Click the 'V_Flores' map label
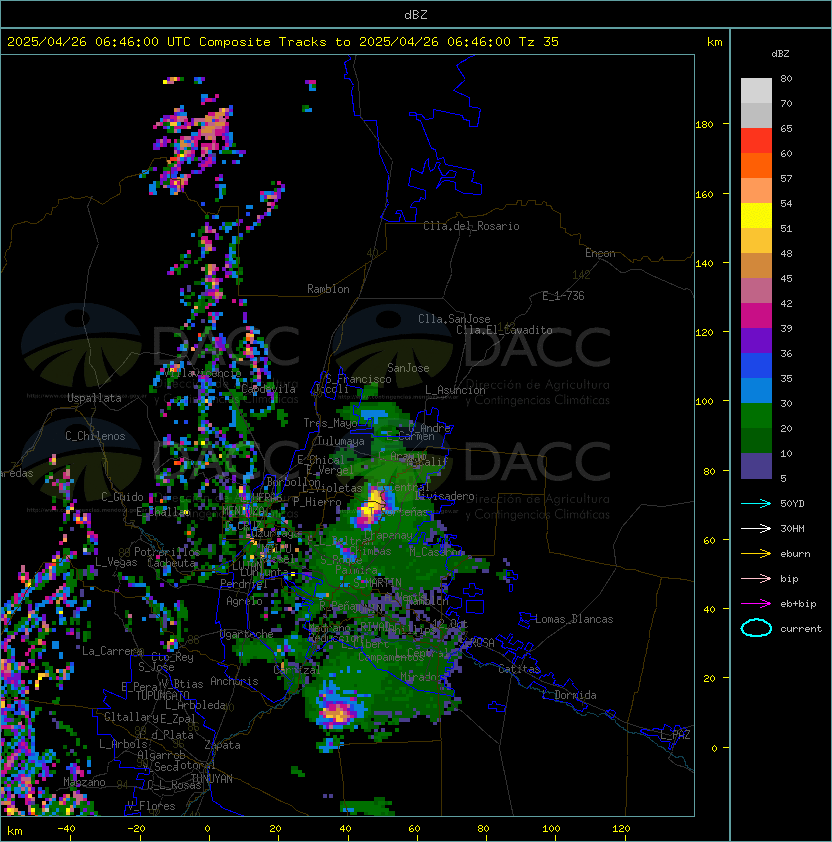 pyautogui.click(x=151, y=806)
